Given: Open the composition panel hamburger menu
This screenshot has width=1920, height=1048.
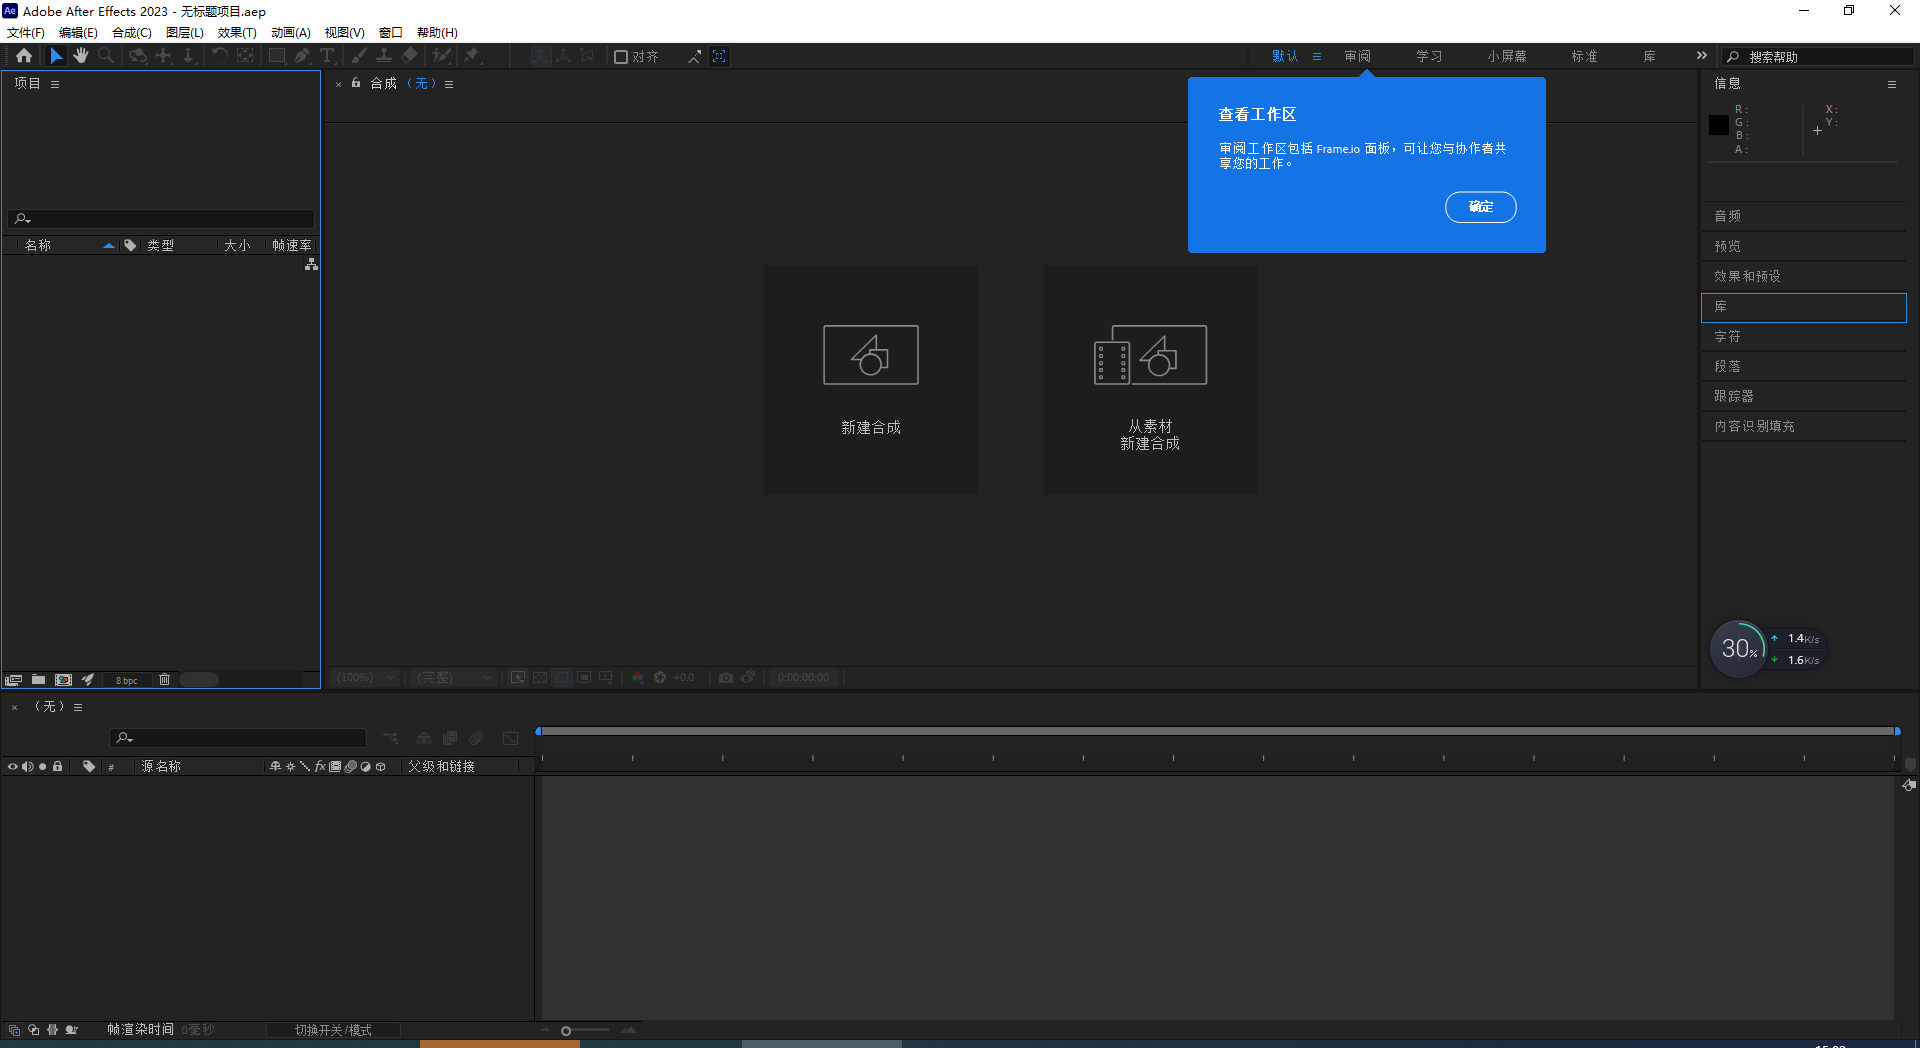Looking at the screenshot, I should tap(449, 84).
